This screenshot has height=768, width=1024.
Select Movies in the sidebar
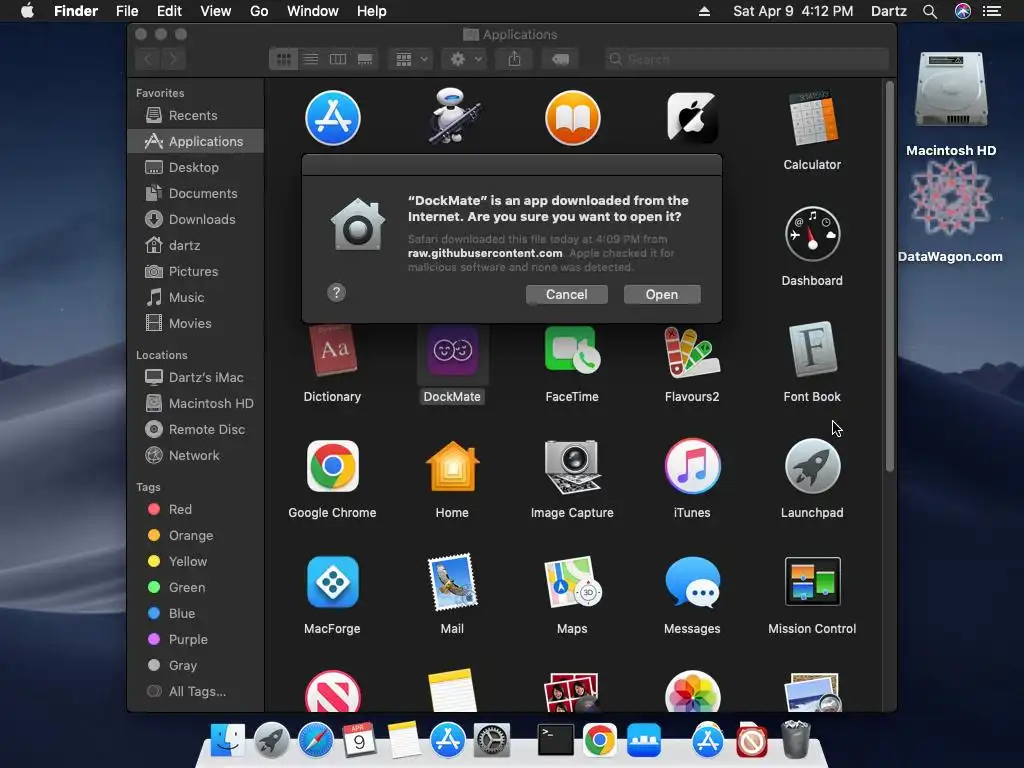[195, 324]
